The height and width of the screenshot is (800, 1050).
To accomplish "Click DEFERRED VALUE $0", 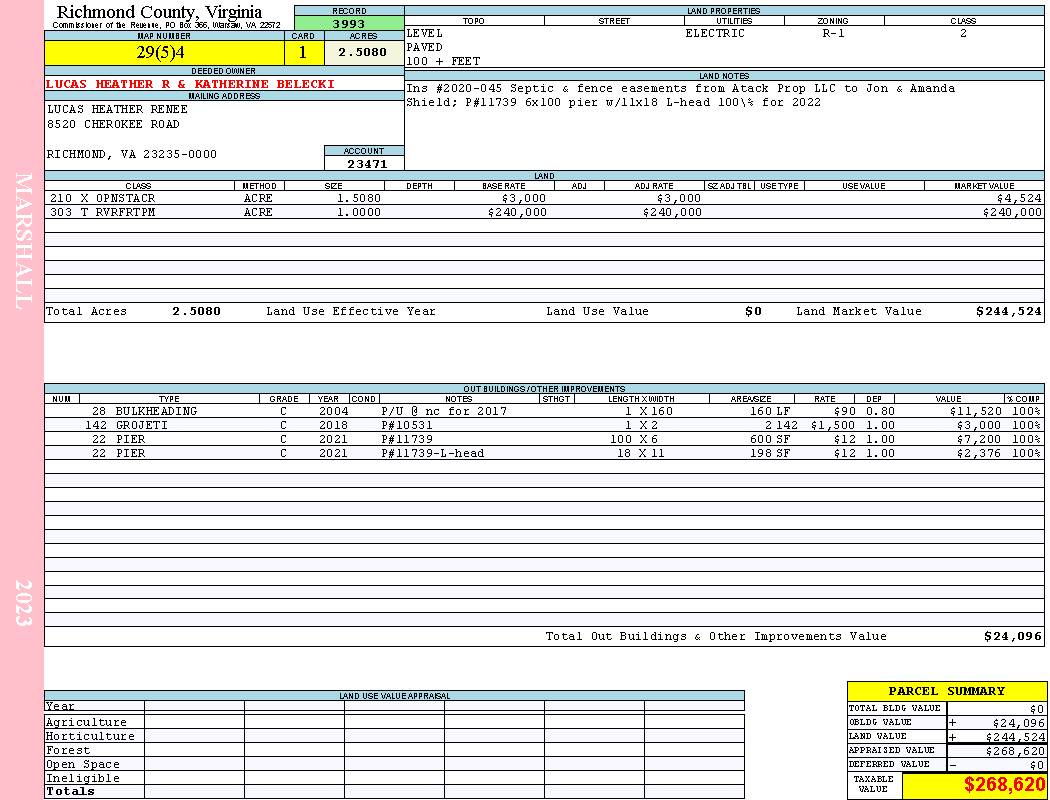I will click(1037, 765).
